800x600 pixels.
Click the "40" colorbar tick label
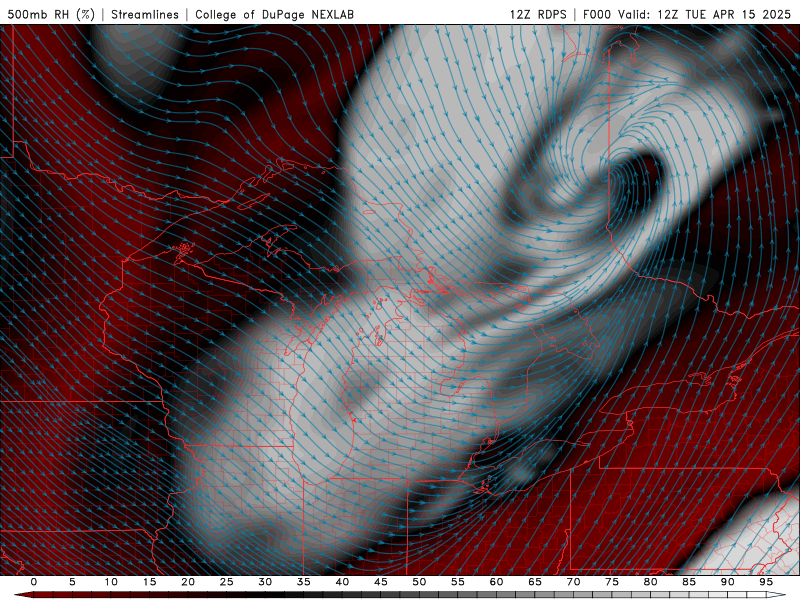point(342,582)
